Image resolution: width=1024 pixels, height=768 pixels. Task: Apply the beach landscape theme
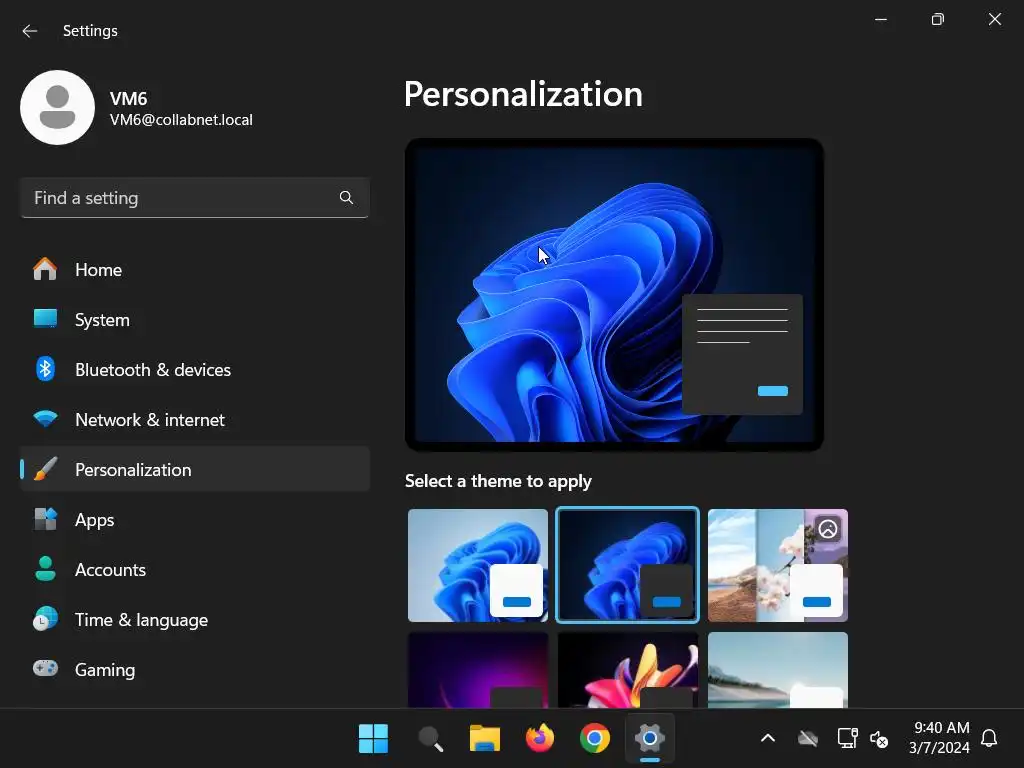tap(778, 670)
